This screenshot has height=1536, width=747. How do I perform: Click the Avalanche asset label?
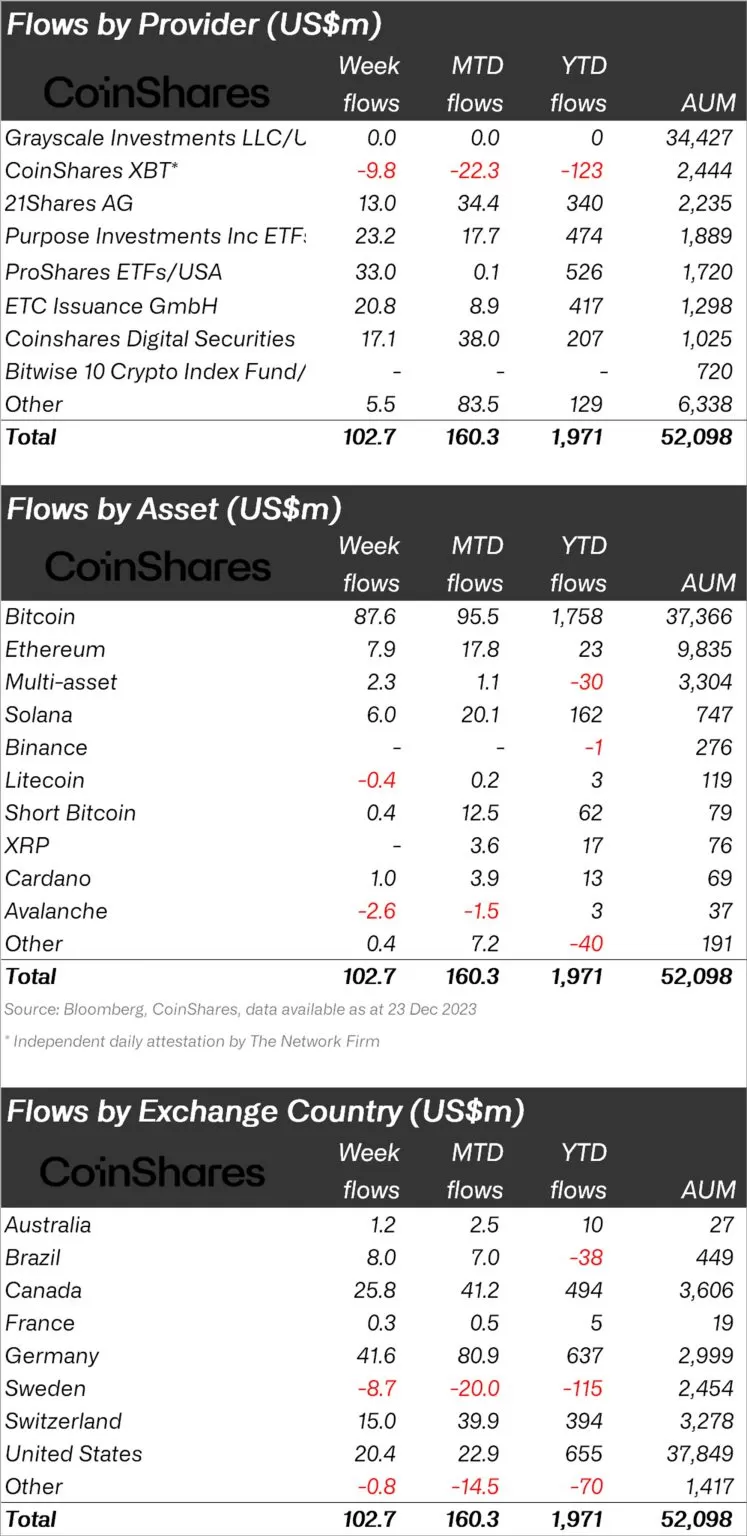(56, 911)
